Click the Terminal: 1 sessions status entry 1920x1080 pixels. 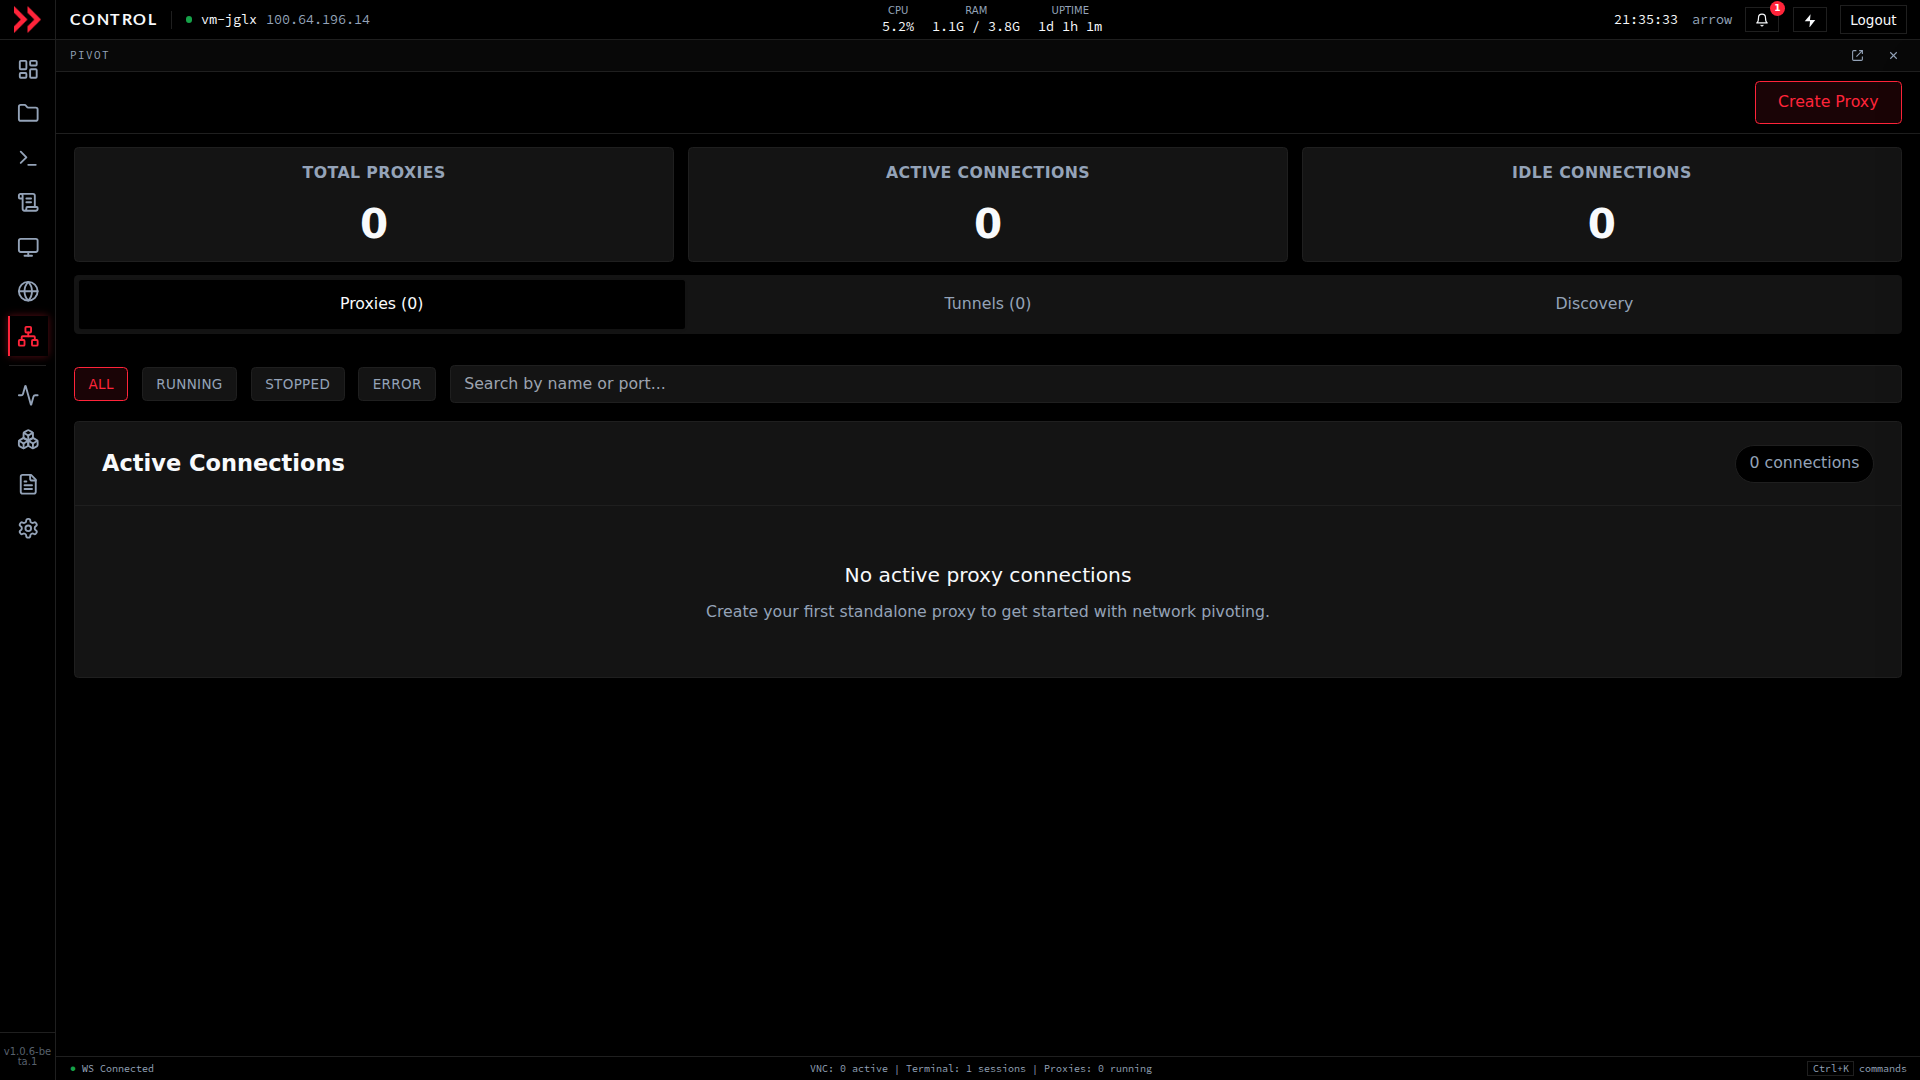tap(966, 1069)
